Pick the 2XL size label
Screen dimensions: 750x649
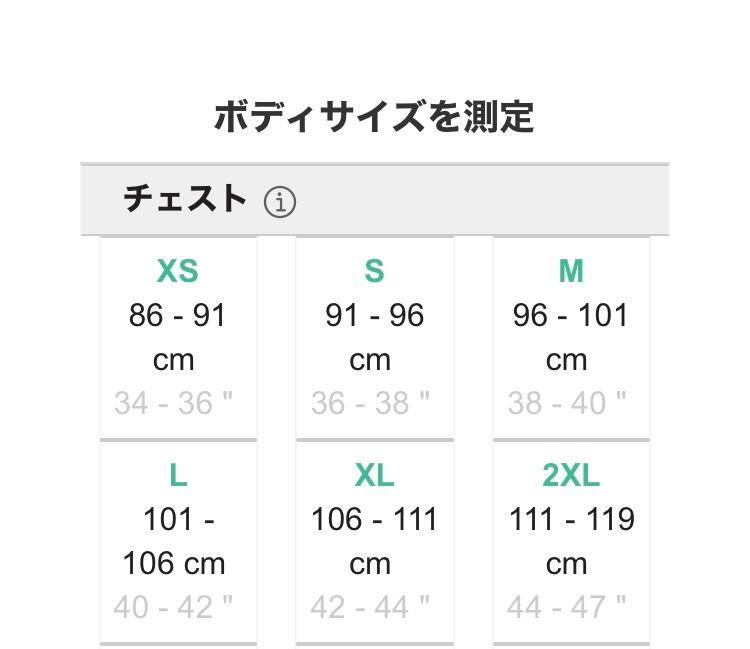tap(570, 475)
